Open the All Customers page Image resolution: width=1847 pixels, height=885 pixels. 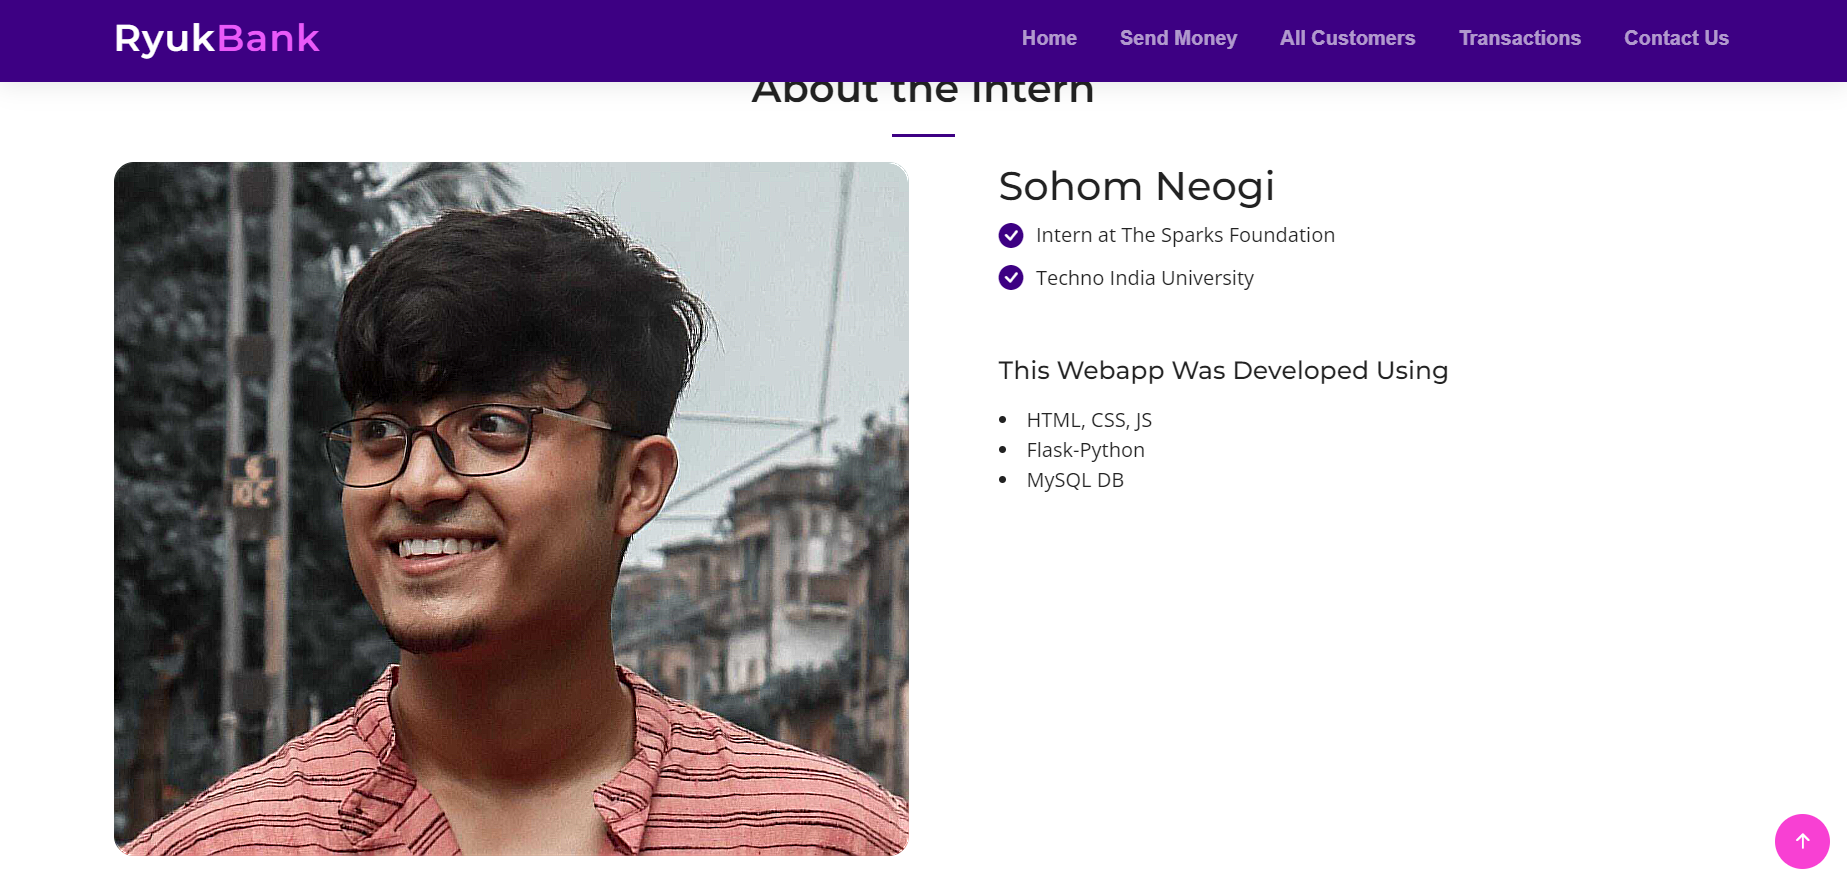[1347, 38]
